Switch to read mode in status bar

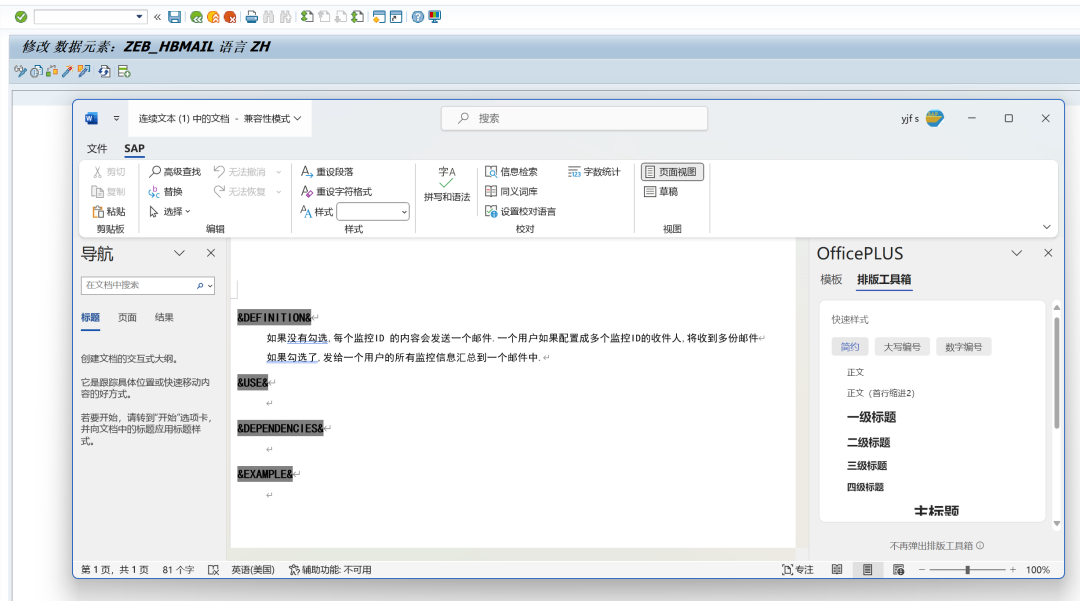click(x=837, y=570)
